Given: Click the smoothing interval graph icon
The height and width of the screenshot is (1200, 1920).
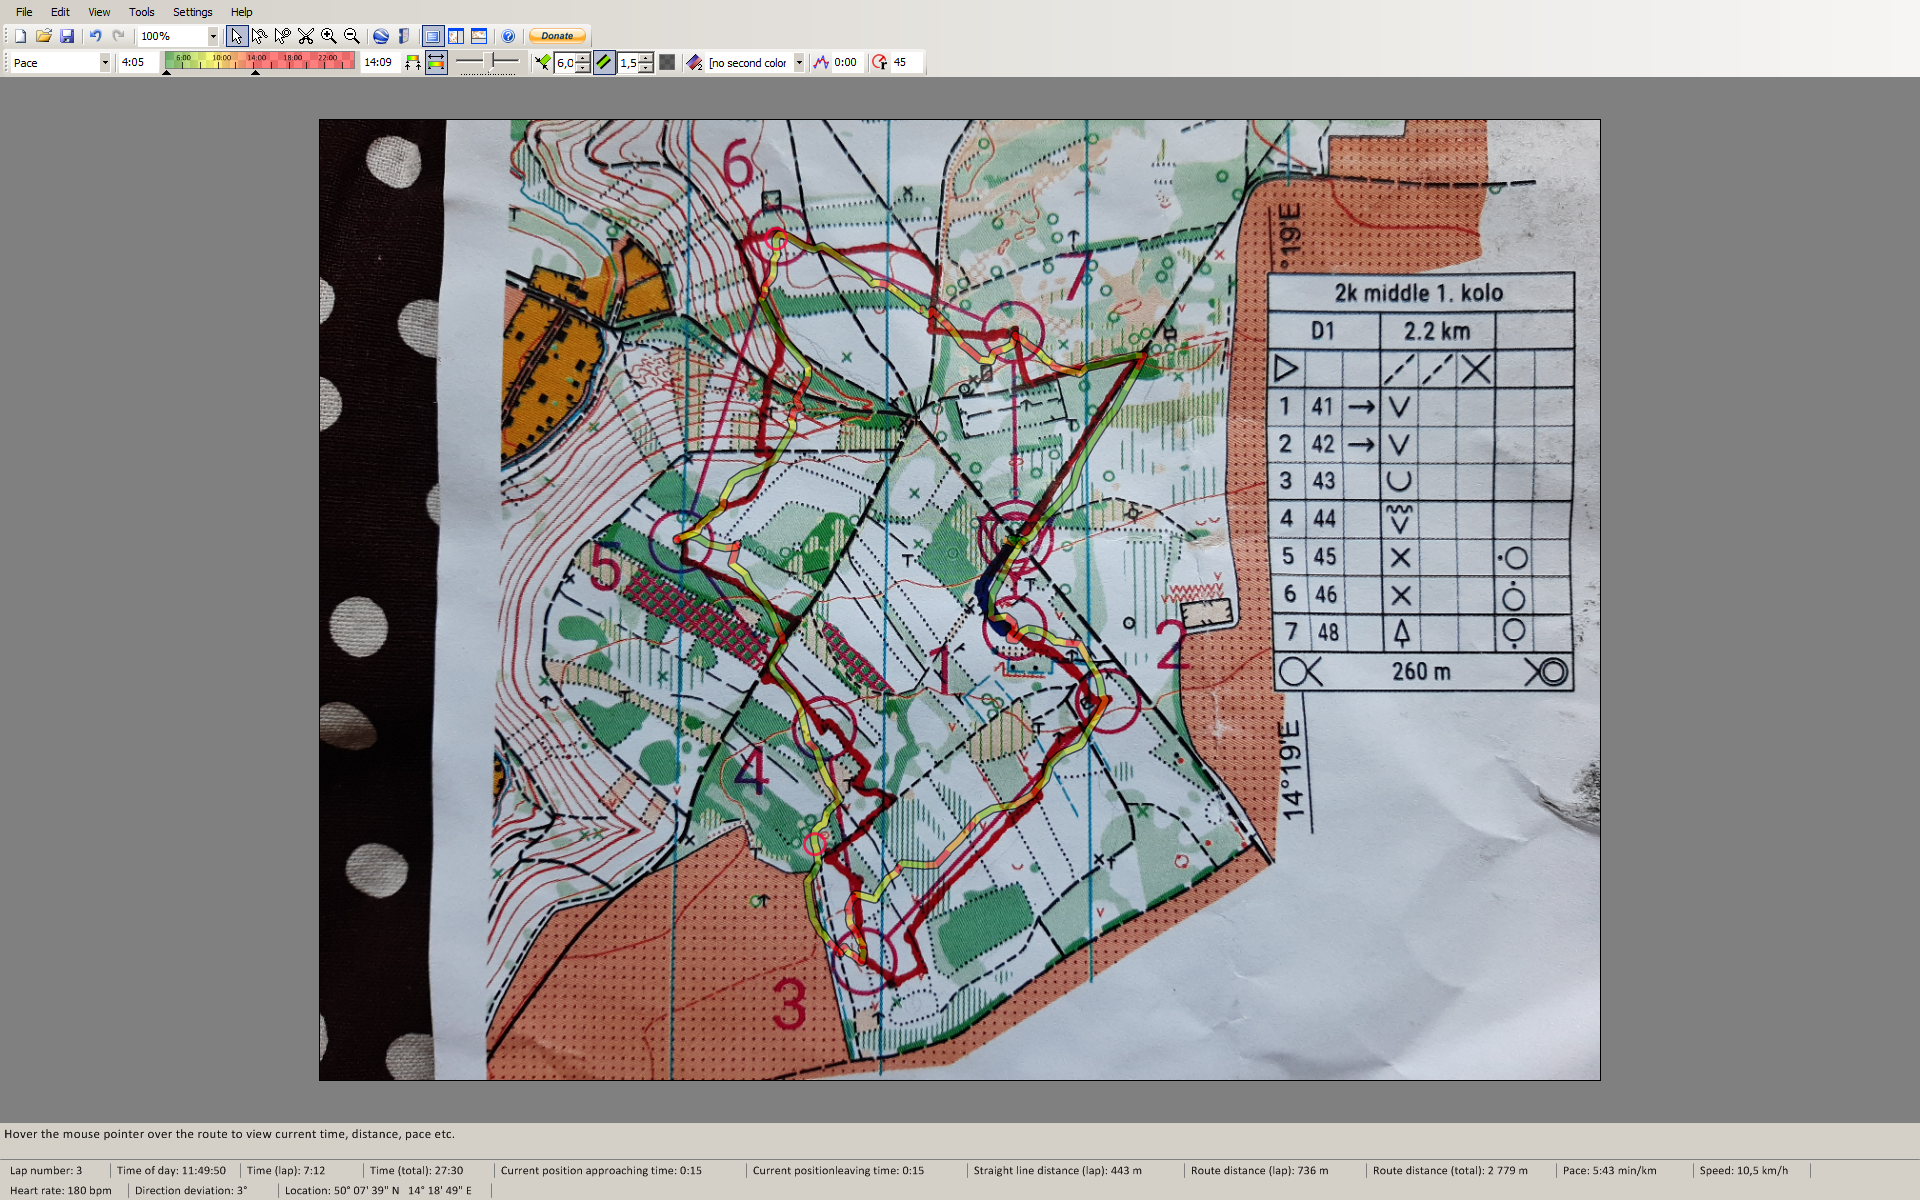Looking at the screenshot, I should coord(821,62).
